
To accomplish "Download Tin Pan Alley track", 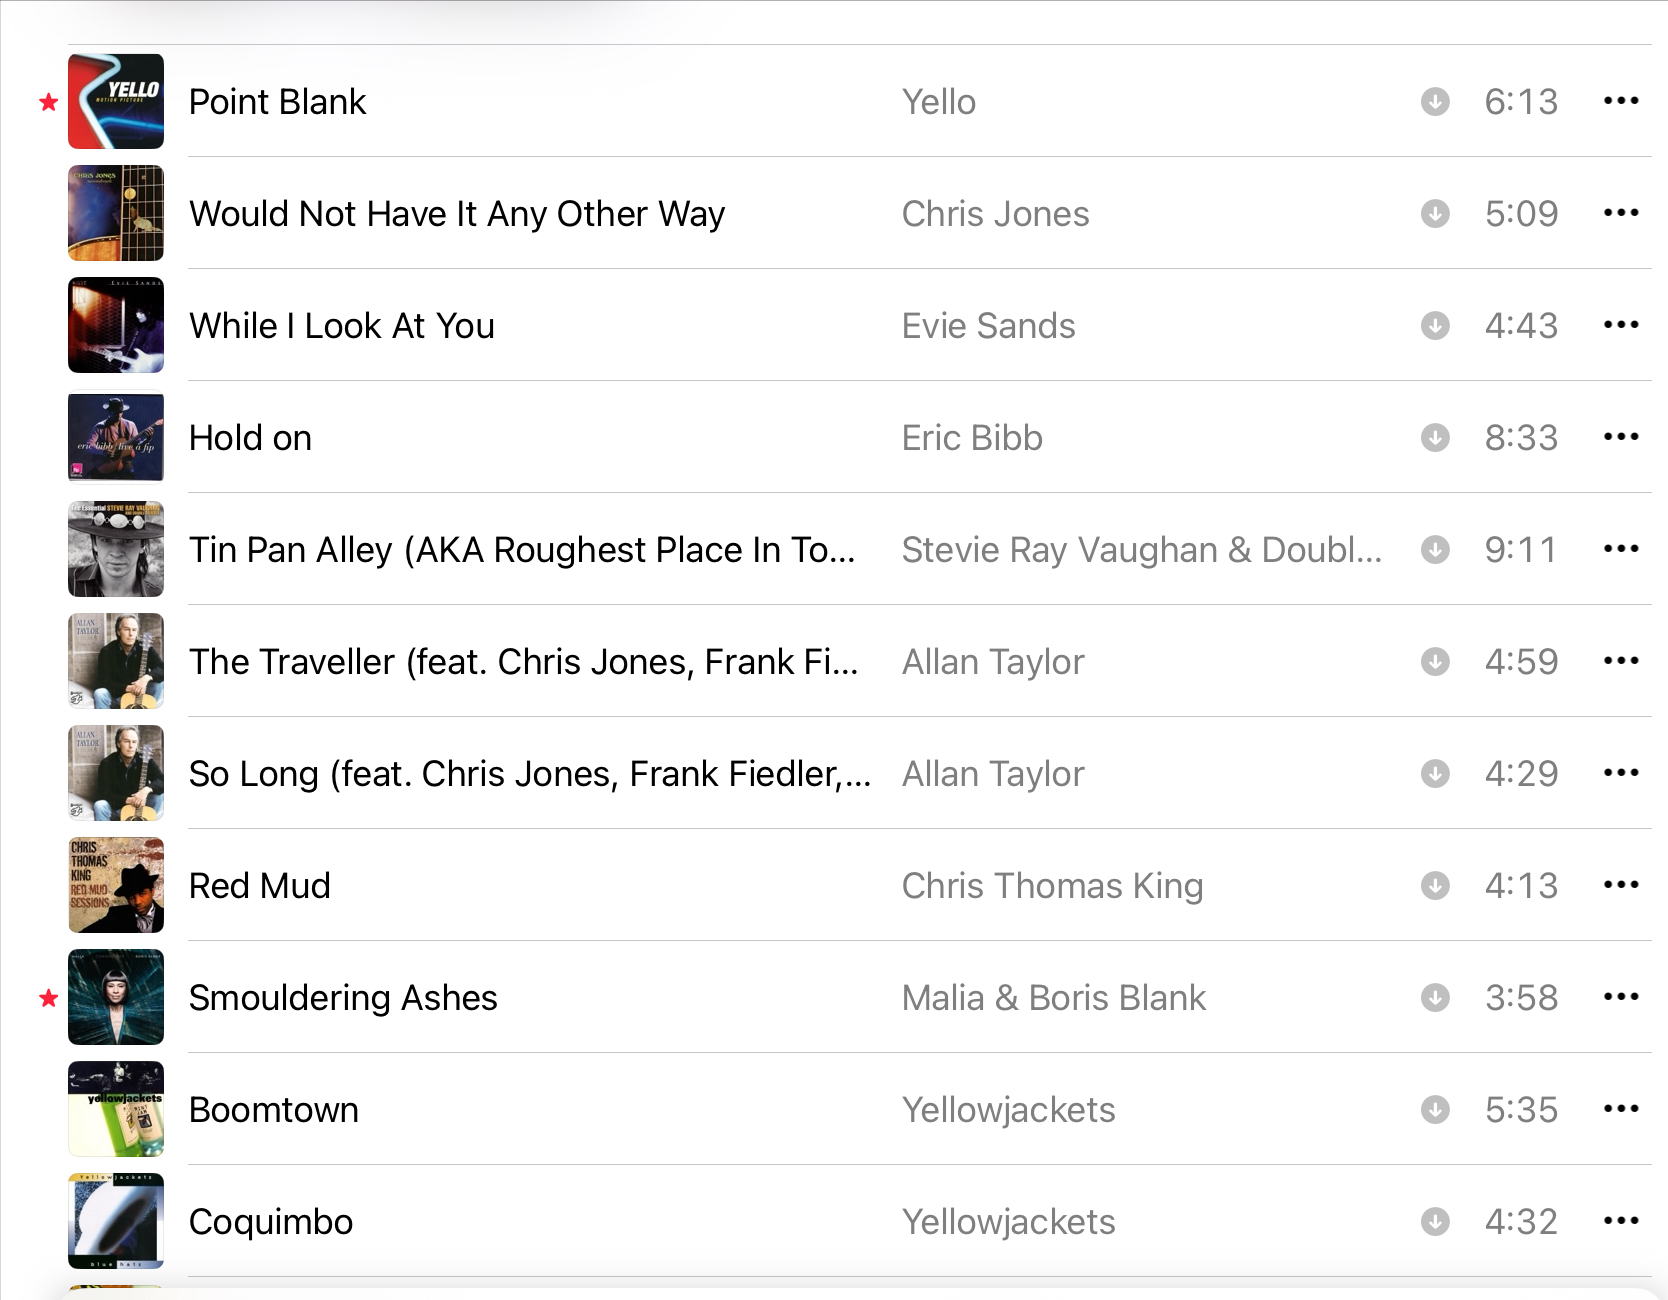I will coord(1435,549).
